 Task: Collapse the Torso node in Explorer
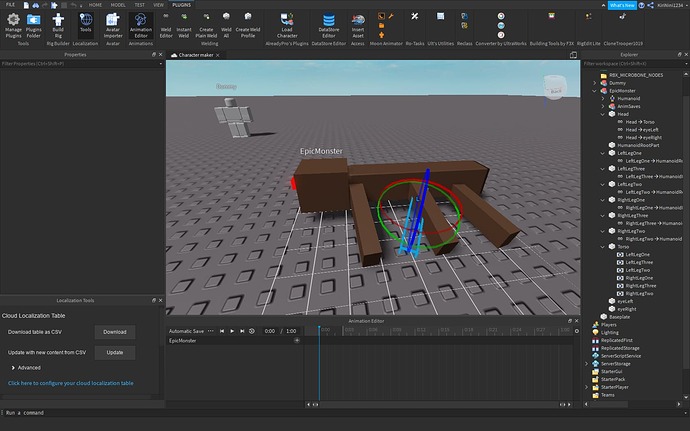tap(603, 247)
